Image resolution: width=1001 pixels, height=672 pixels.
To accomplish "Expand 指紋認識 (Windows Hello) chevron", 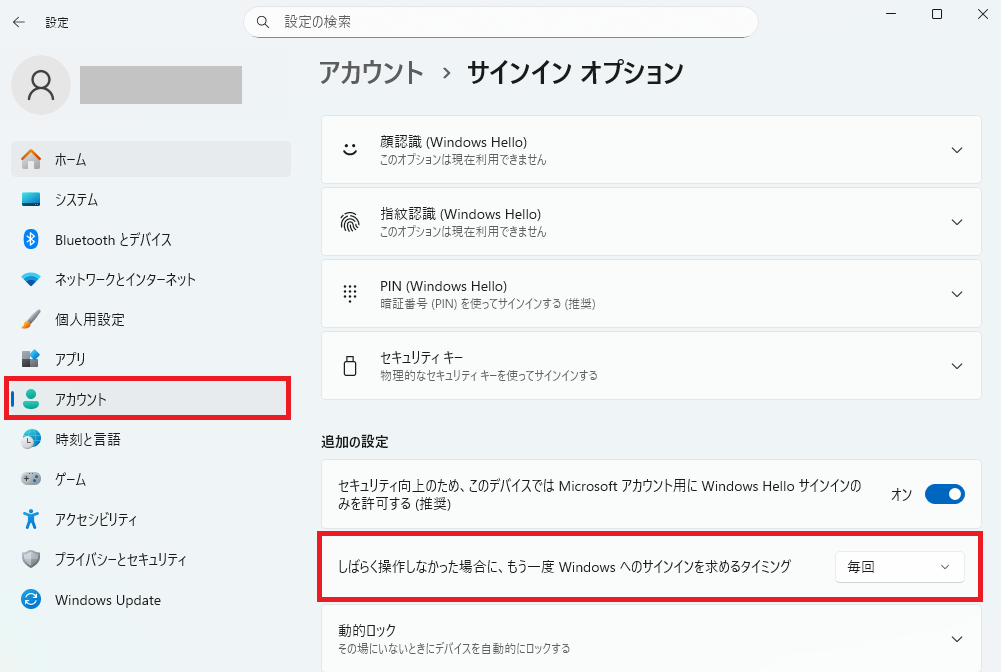I will point(957,222).
